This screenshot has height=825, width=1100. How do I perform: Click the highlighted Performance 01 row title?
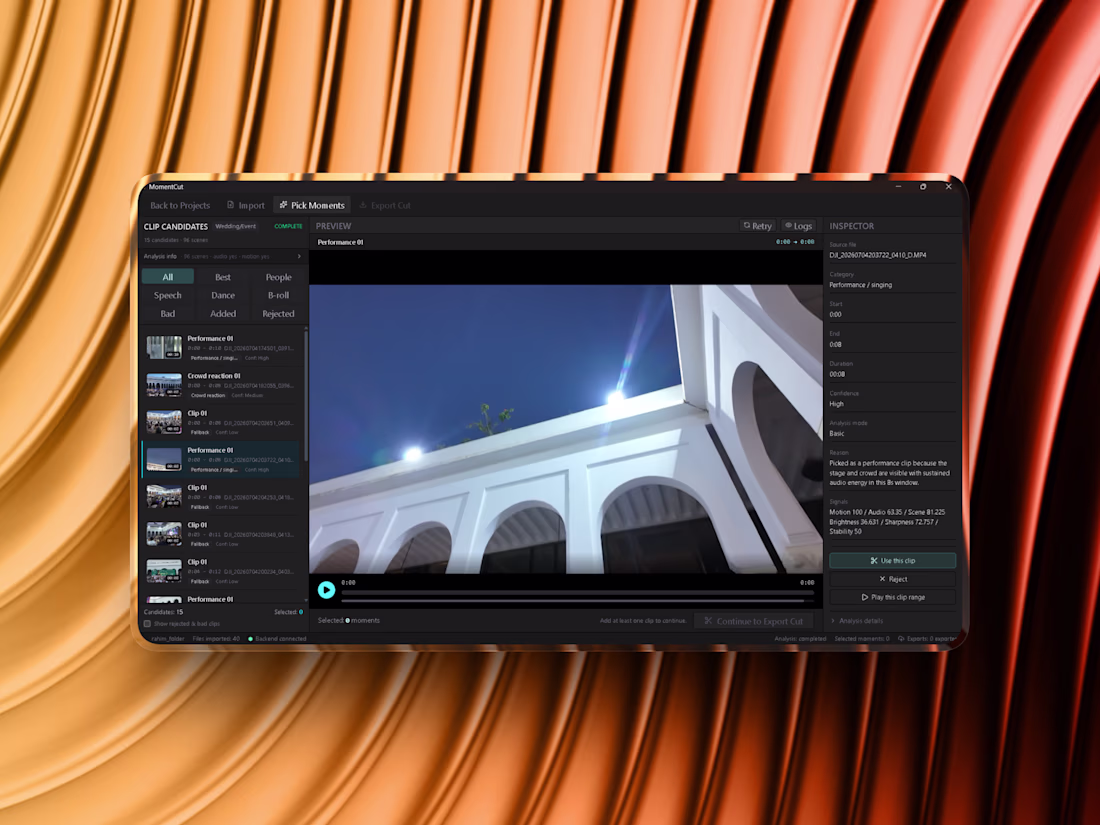coord(210,450)
